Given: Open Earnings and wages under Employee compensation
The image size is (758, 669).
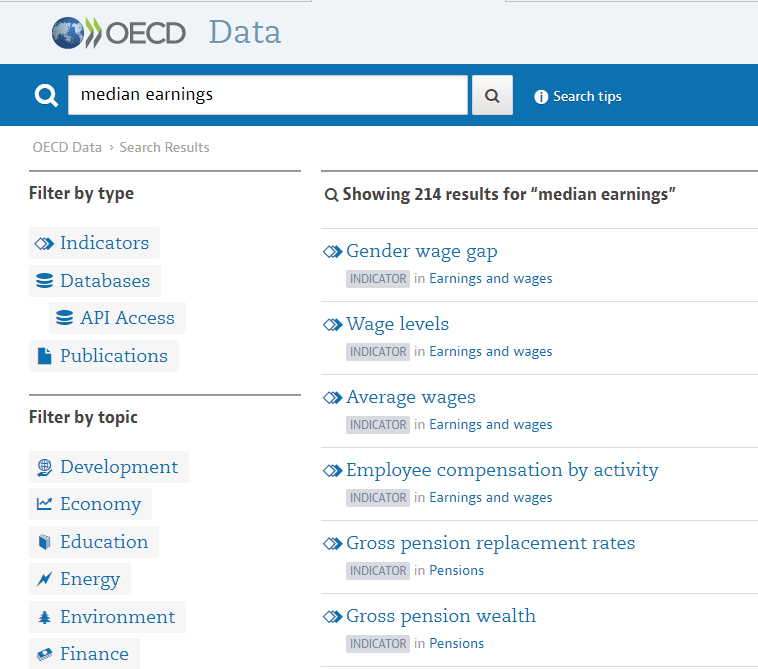Looking at the screenshot, I should (x=491, y=498).
